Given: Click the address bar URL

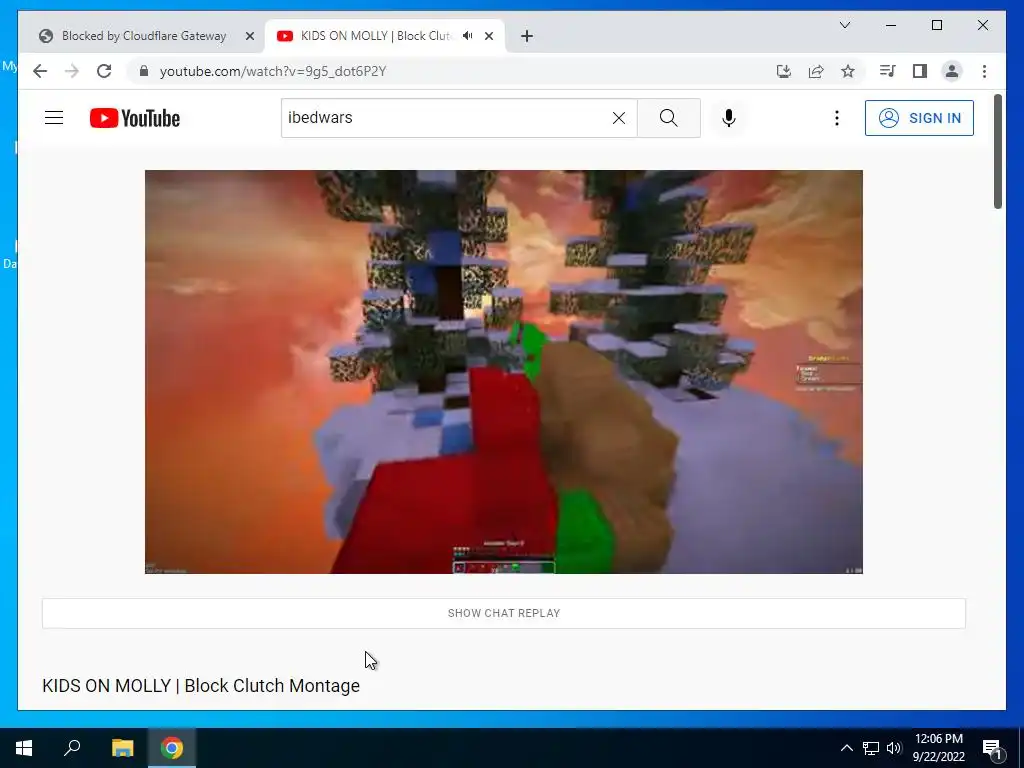Looking at the screenshot, I should 273,71.
